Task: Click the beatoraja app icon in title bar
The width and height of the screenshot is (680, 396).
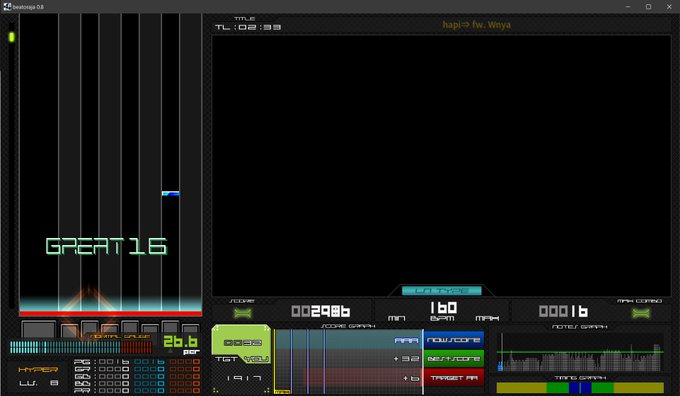Action: (x=7, y=7)
